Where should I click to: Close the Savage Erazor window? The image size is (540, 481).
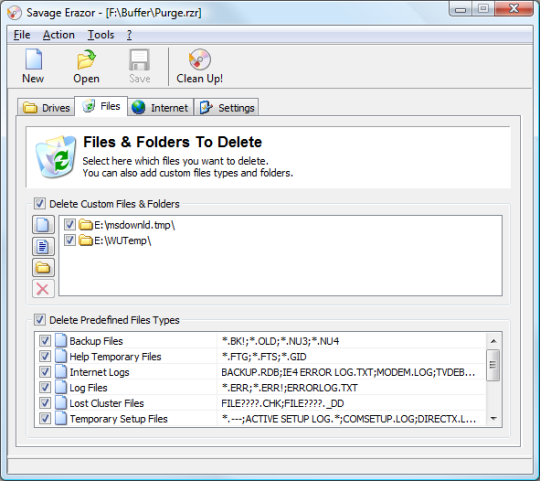(514, 9)
